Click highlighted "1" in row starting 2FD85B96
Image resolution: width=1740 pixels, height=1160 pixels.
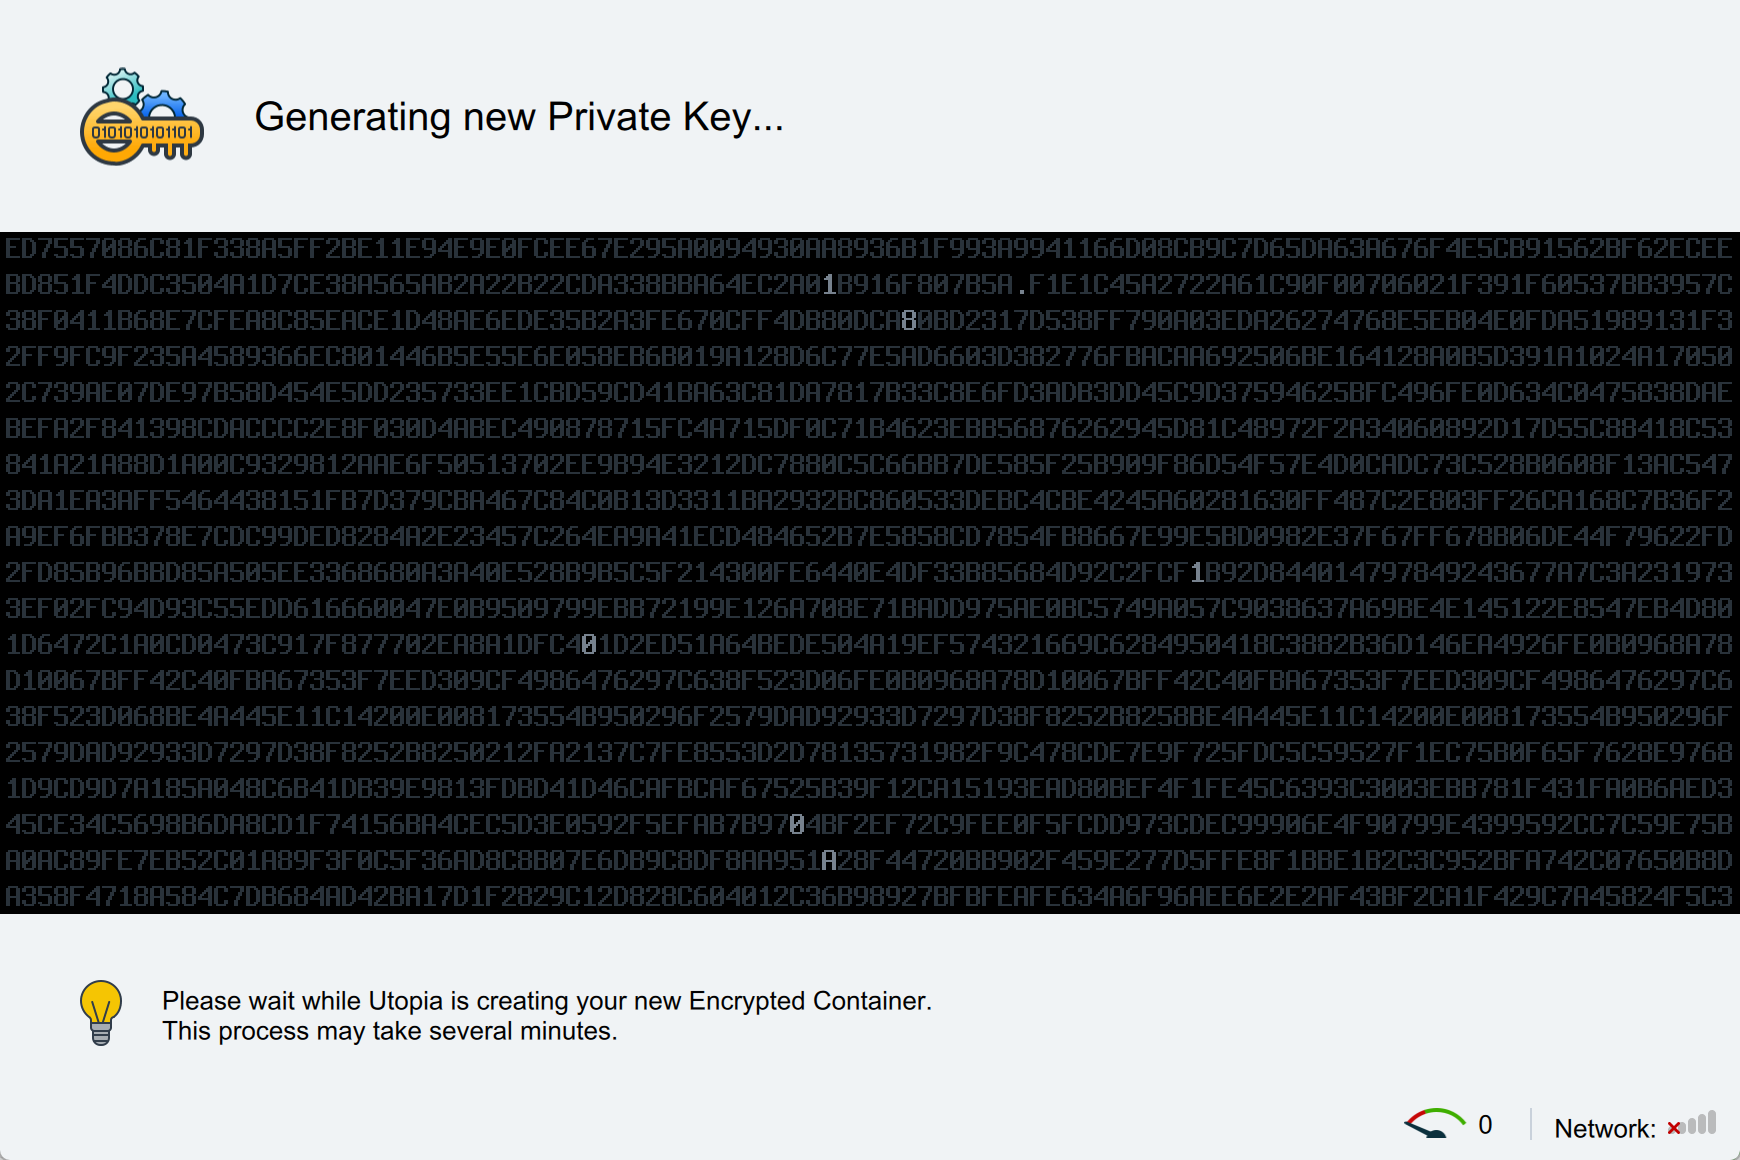point(1197,573)
